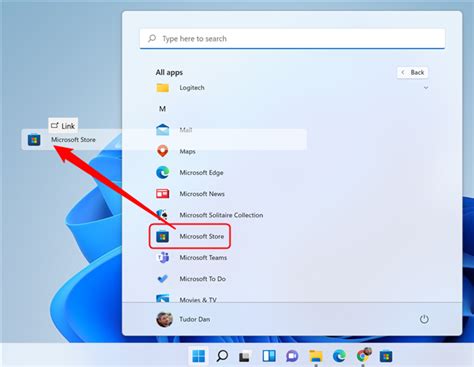Open the Maps app icon
Screen dimensions: 474x367
coord(163,151)
